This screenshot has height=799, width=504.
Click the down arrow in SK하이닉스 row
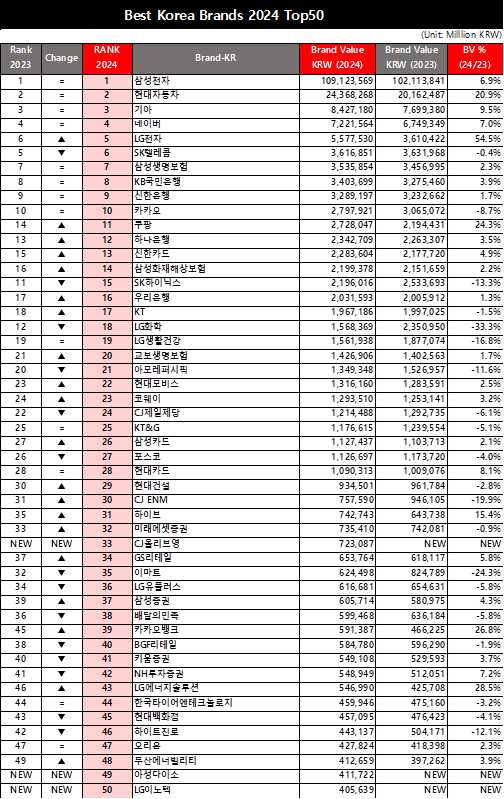tap(62, 283)
